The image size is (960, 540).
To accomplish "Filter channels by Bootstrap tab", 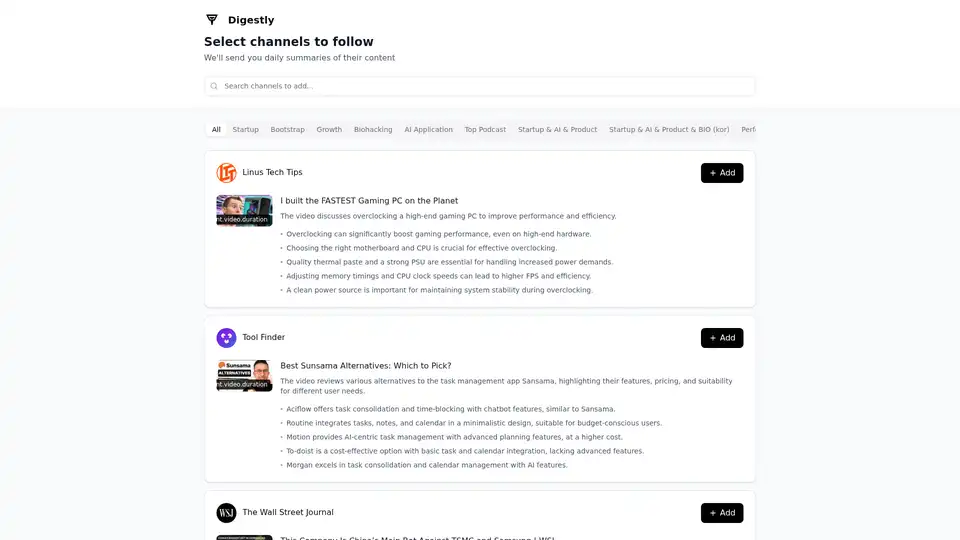I will coord(287,129).
